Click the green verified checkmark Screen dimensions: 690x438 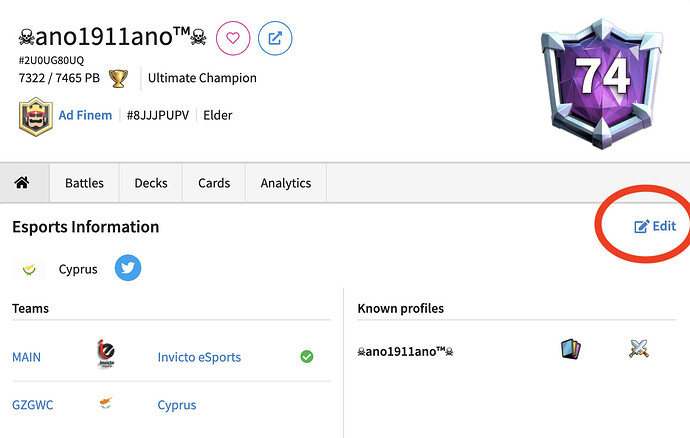pyautogui.click(x=307, y=357)
